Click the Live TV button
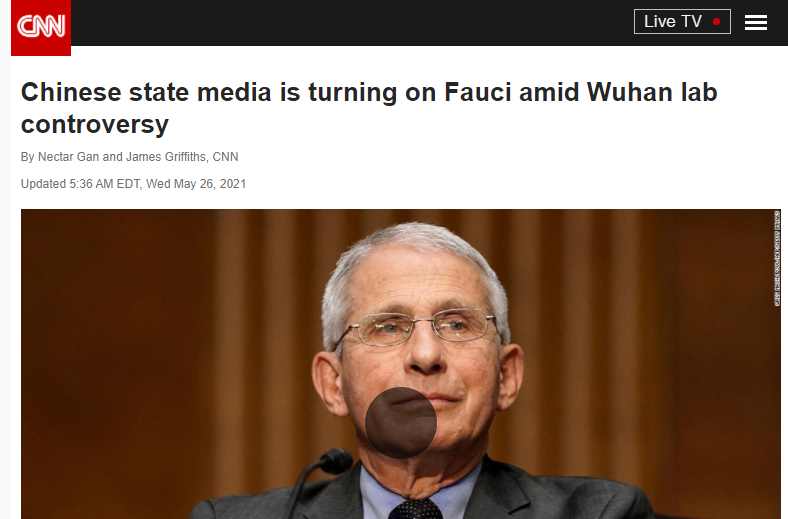788x519 pixels. [x=682, y=22]
